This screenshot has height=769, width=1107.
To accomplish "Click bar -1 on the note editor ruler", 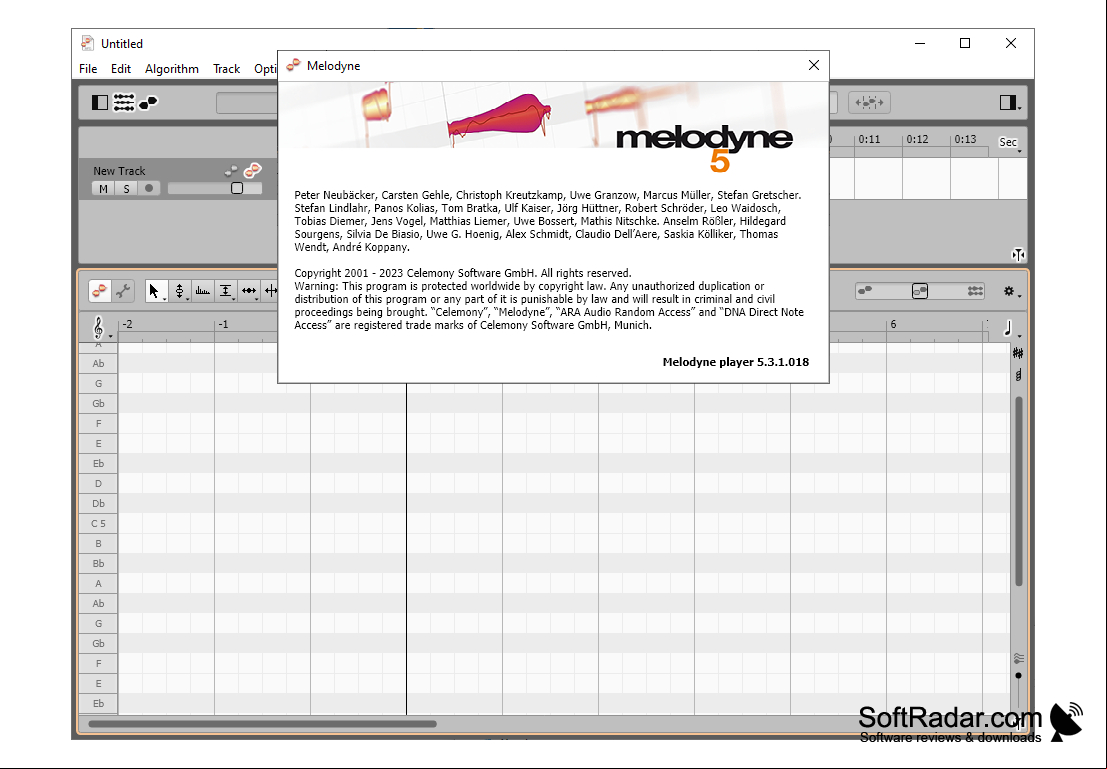I will click(x=223, y=325).
